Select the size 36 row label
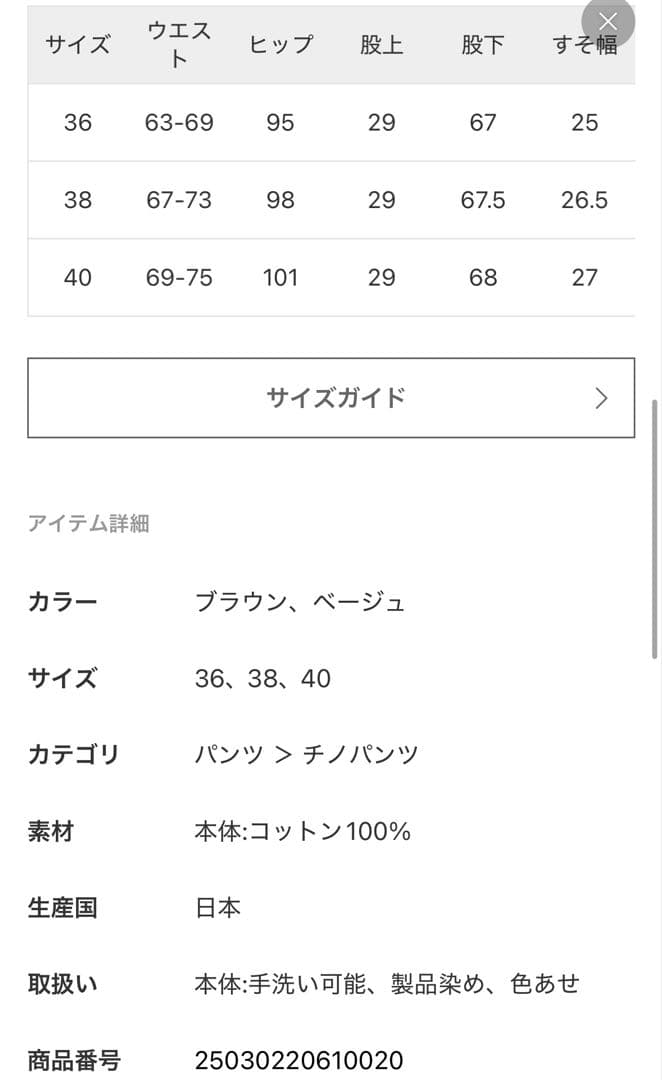 (77, 122)
